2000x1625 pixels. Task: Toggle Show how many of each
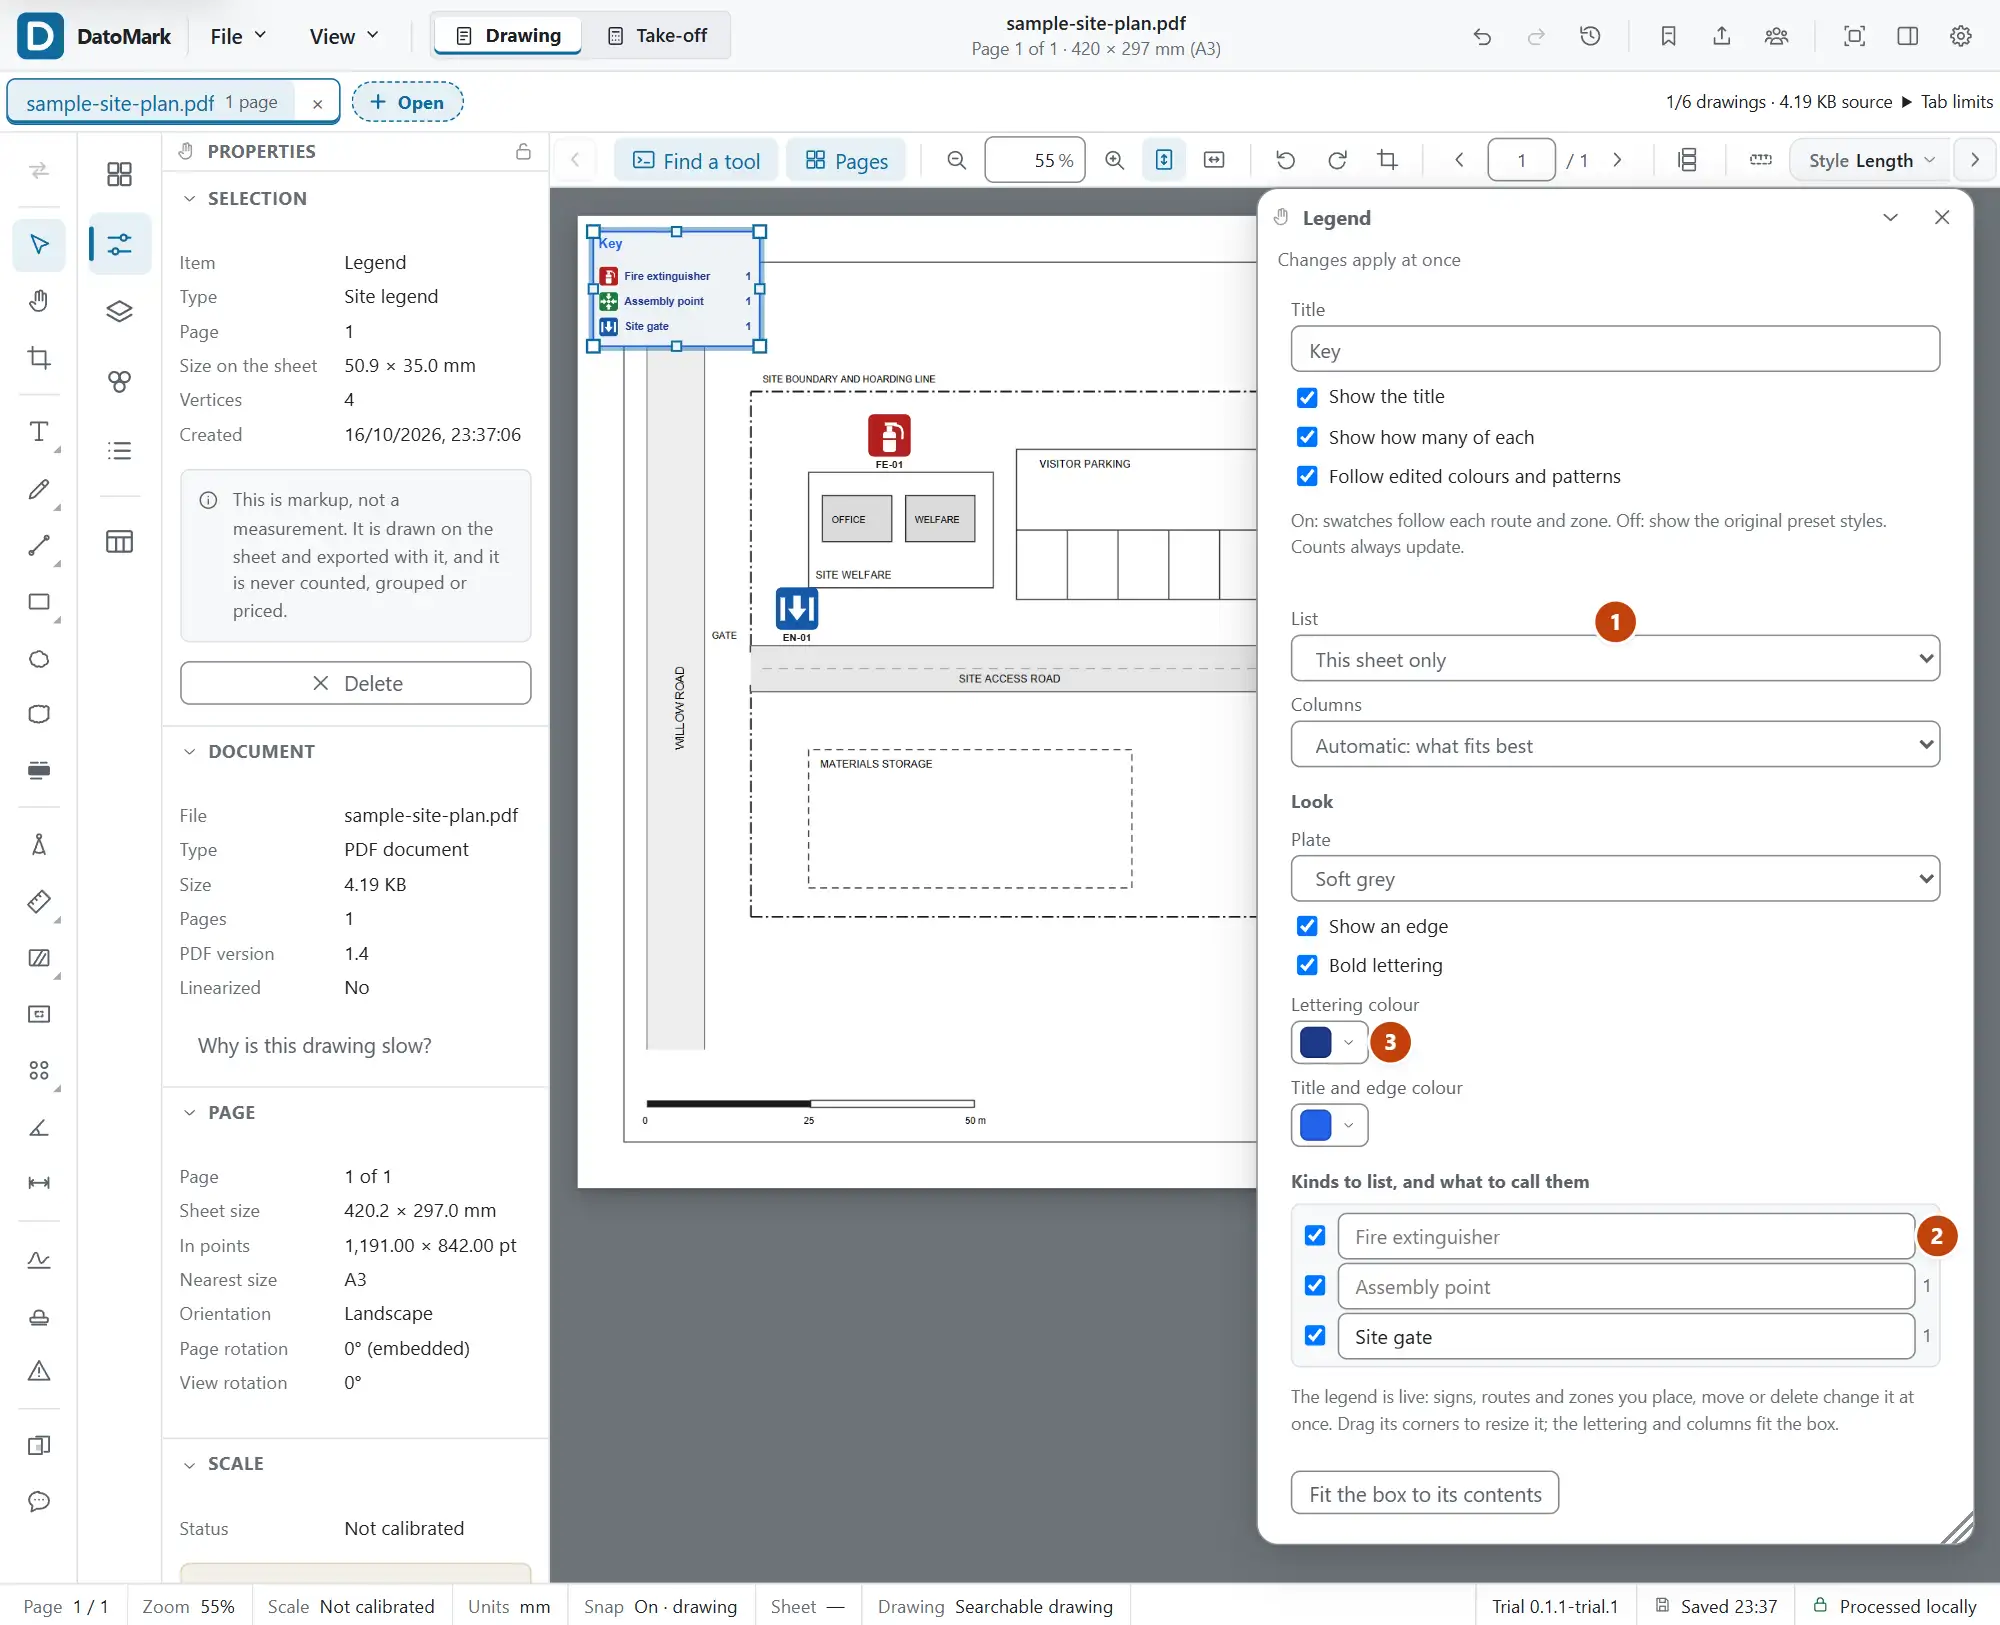click(1307, 437)
